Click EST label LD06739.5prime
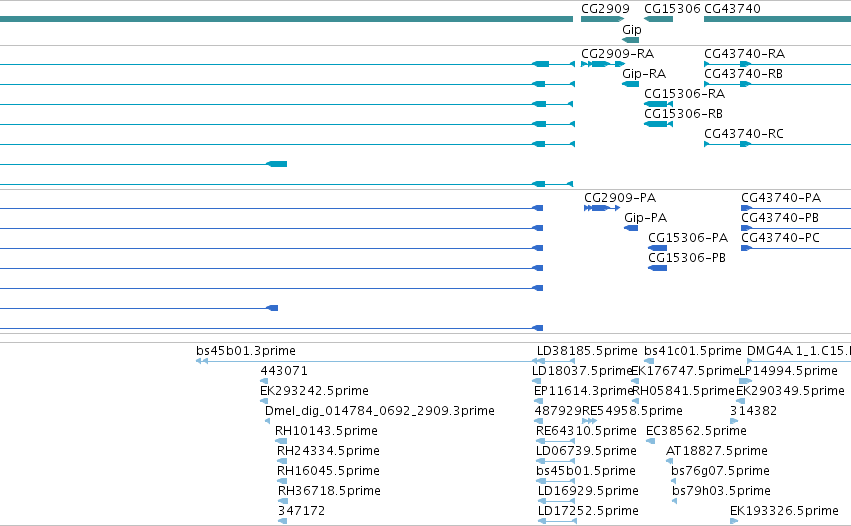Screen dimensions: 851x526 pyautogui.click(x=586, y=452)
